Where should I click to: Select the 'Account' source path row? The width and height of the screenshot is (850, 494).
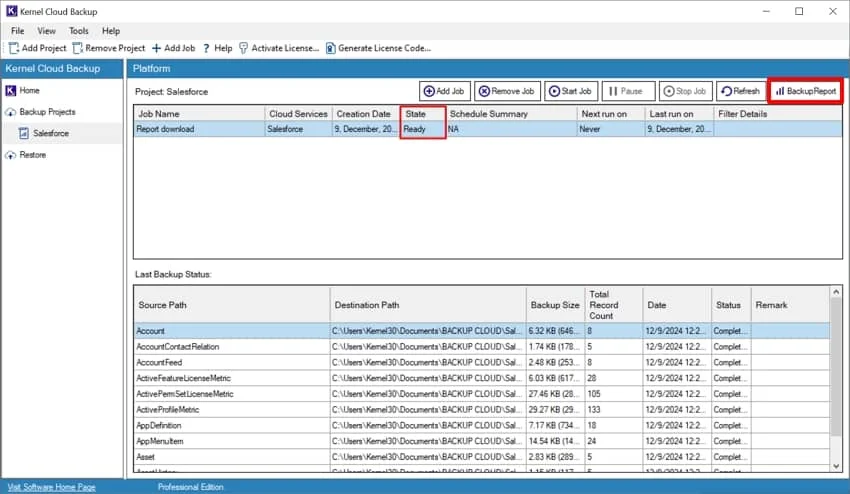click(482, 331)
